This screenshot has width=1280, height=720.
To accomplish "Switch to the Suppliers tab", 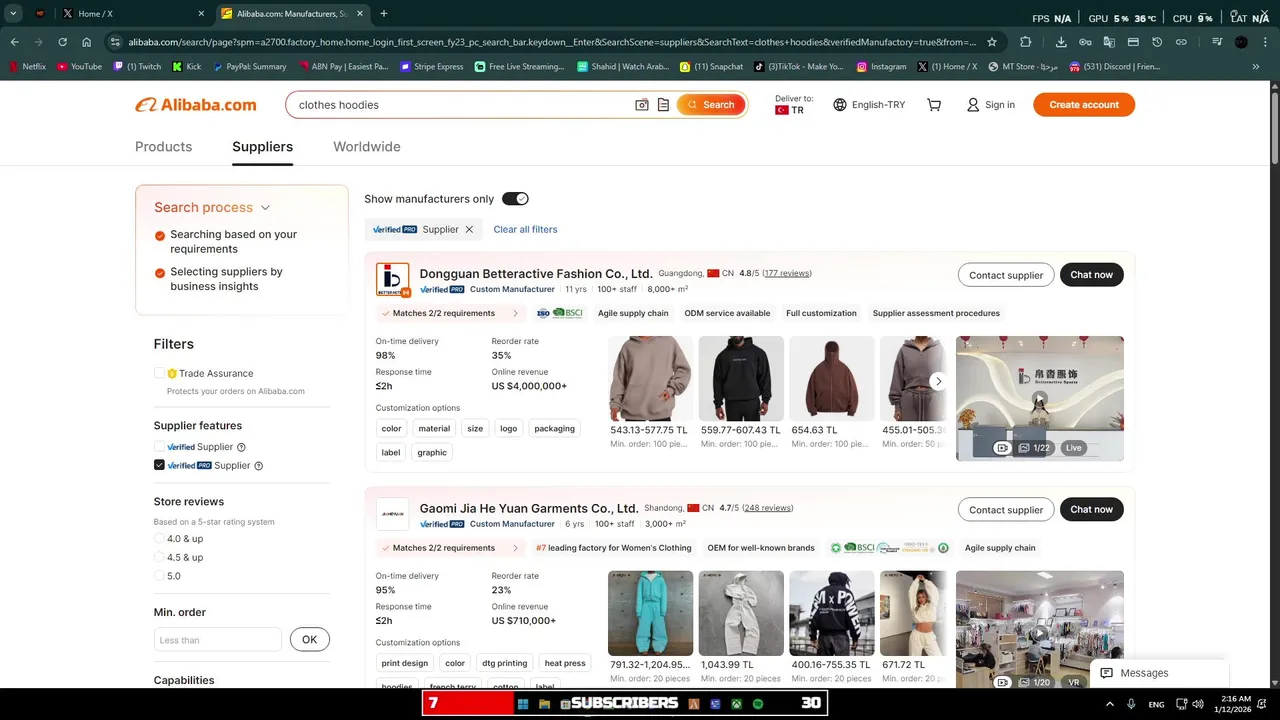I will click(263, 147).
